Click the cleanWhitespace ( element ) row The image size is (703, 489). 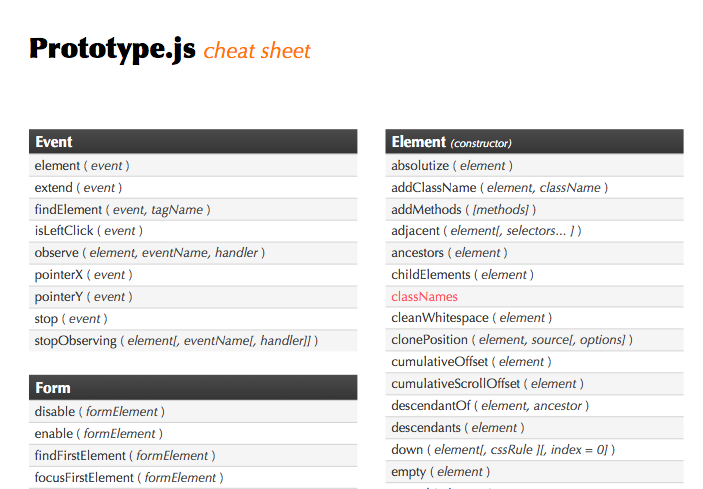tap(534, 318)
